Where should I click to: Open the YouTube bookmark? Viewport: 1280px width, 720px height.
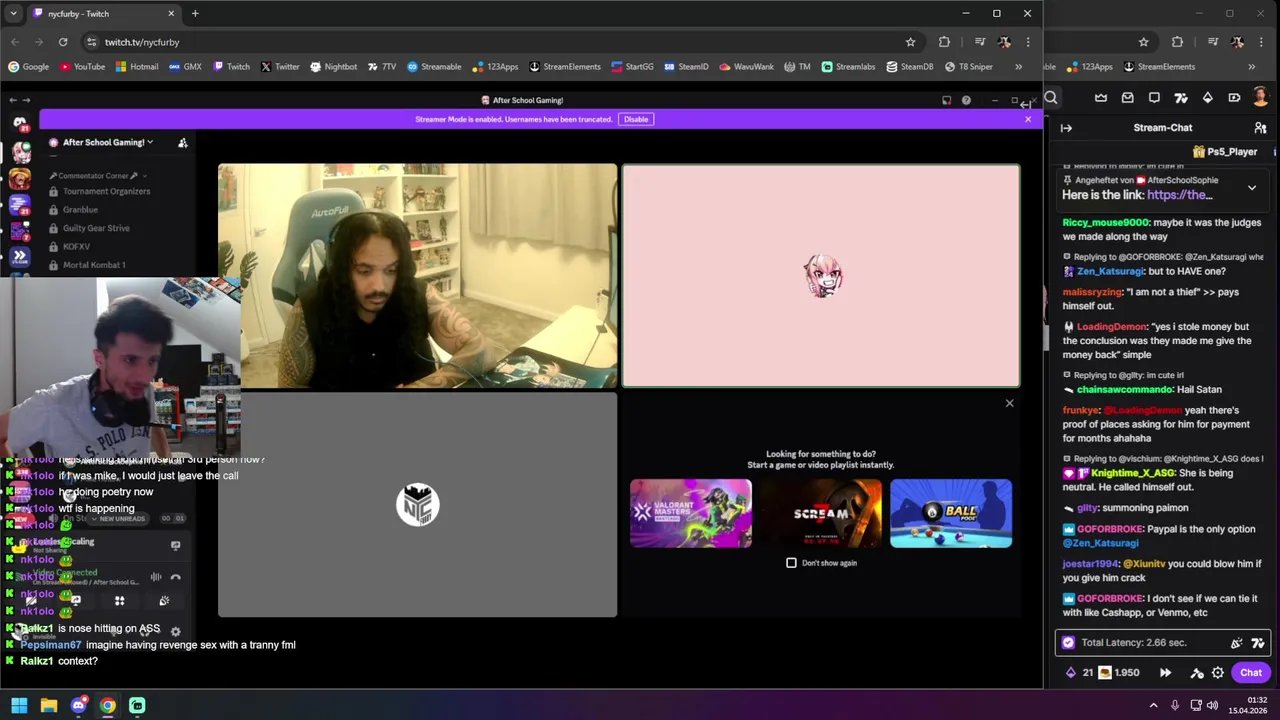(82, 67)
